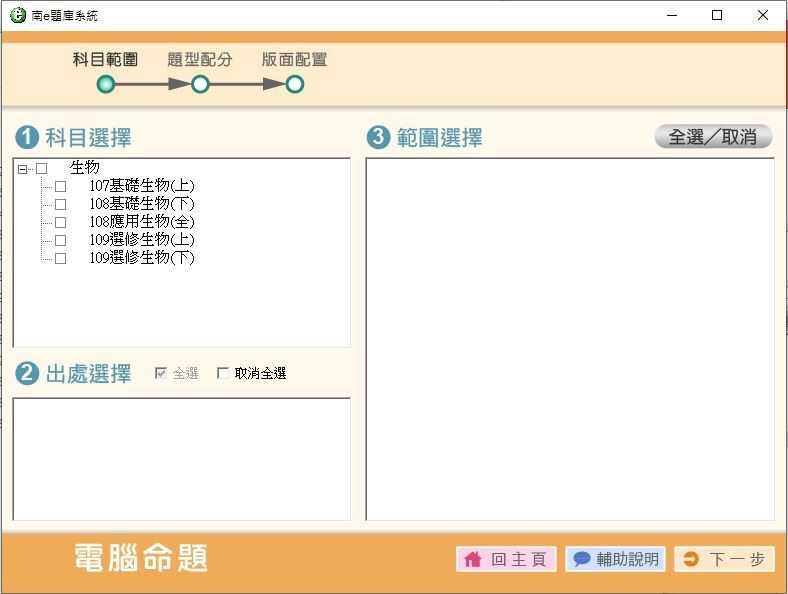Open 輔助說明 help button
Screen dimensions: 788x594
coord(616,559)
